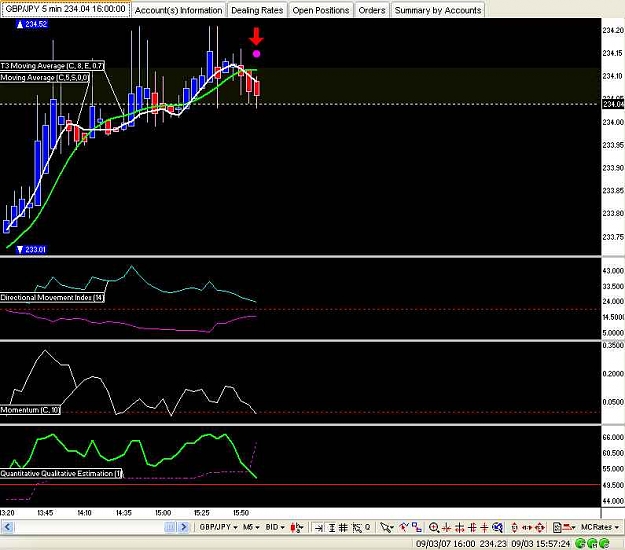
Task: Click the 234.52 high price marker
Action: [x=32, y=24]
